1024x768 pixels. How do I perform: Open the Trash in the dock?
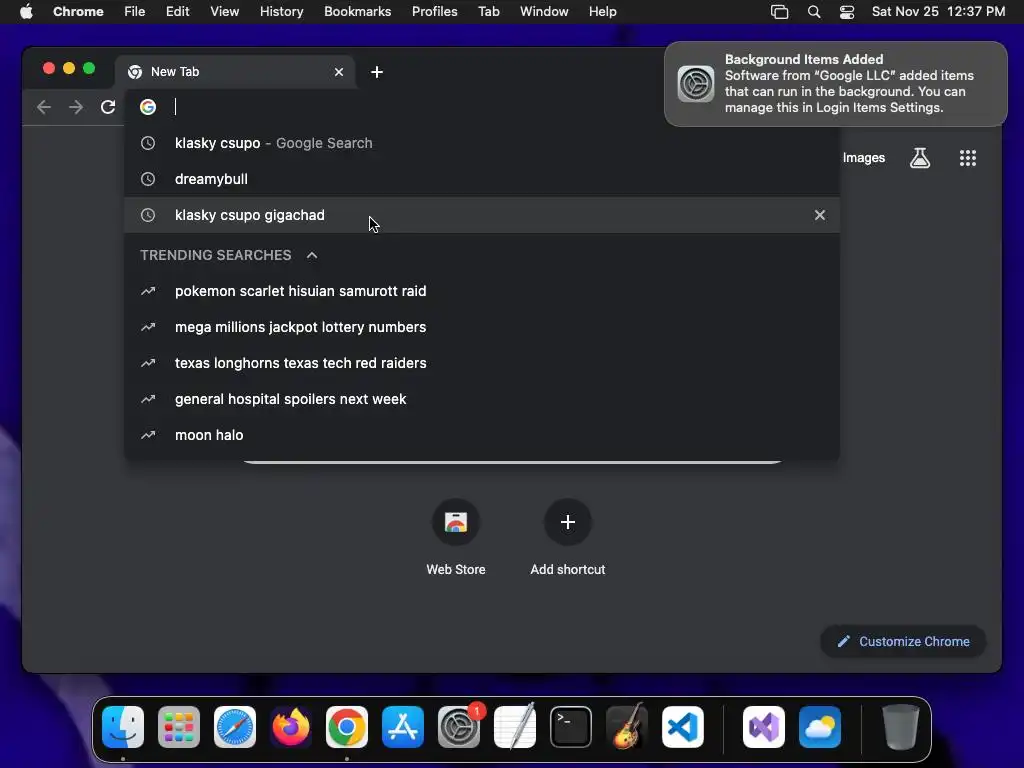901,727
